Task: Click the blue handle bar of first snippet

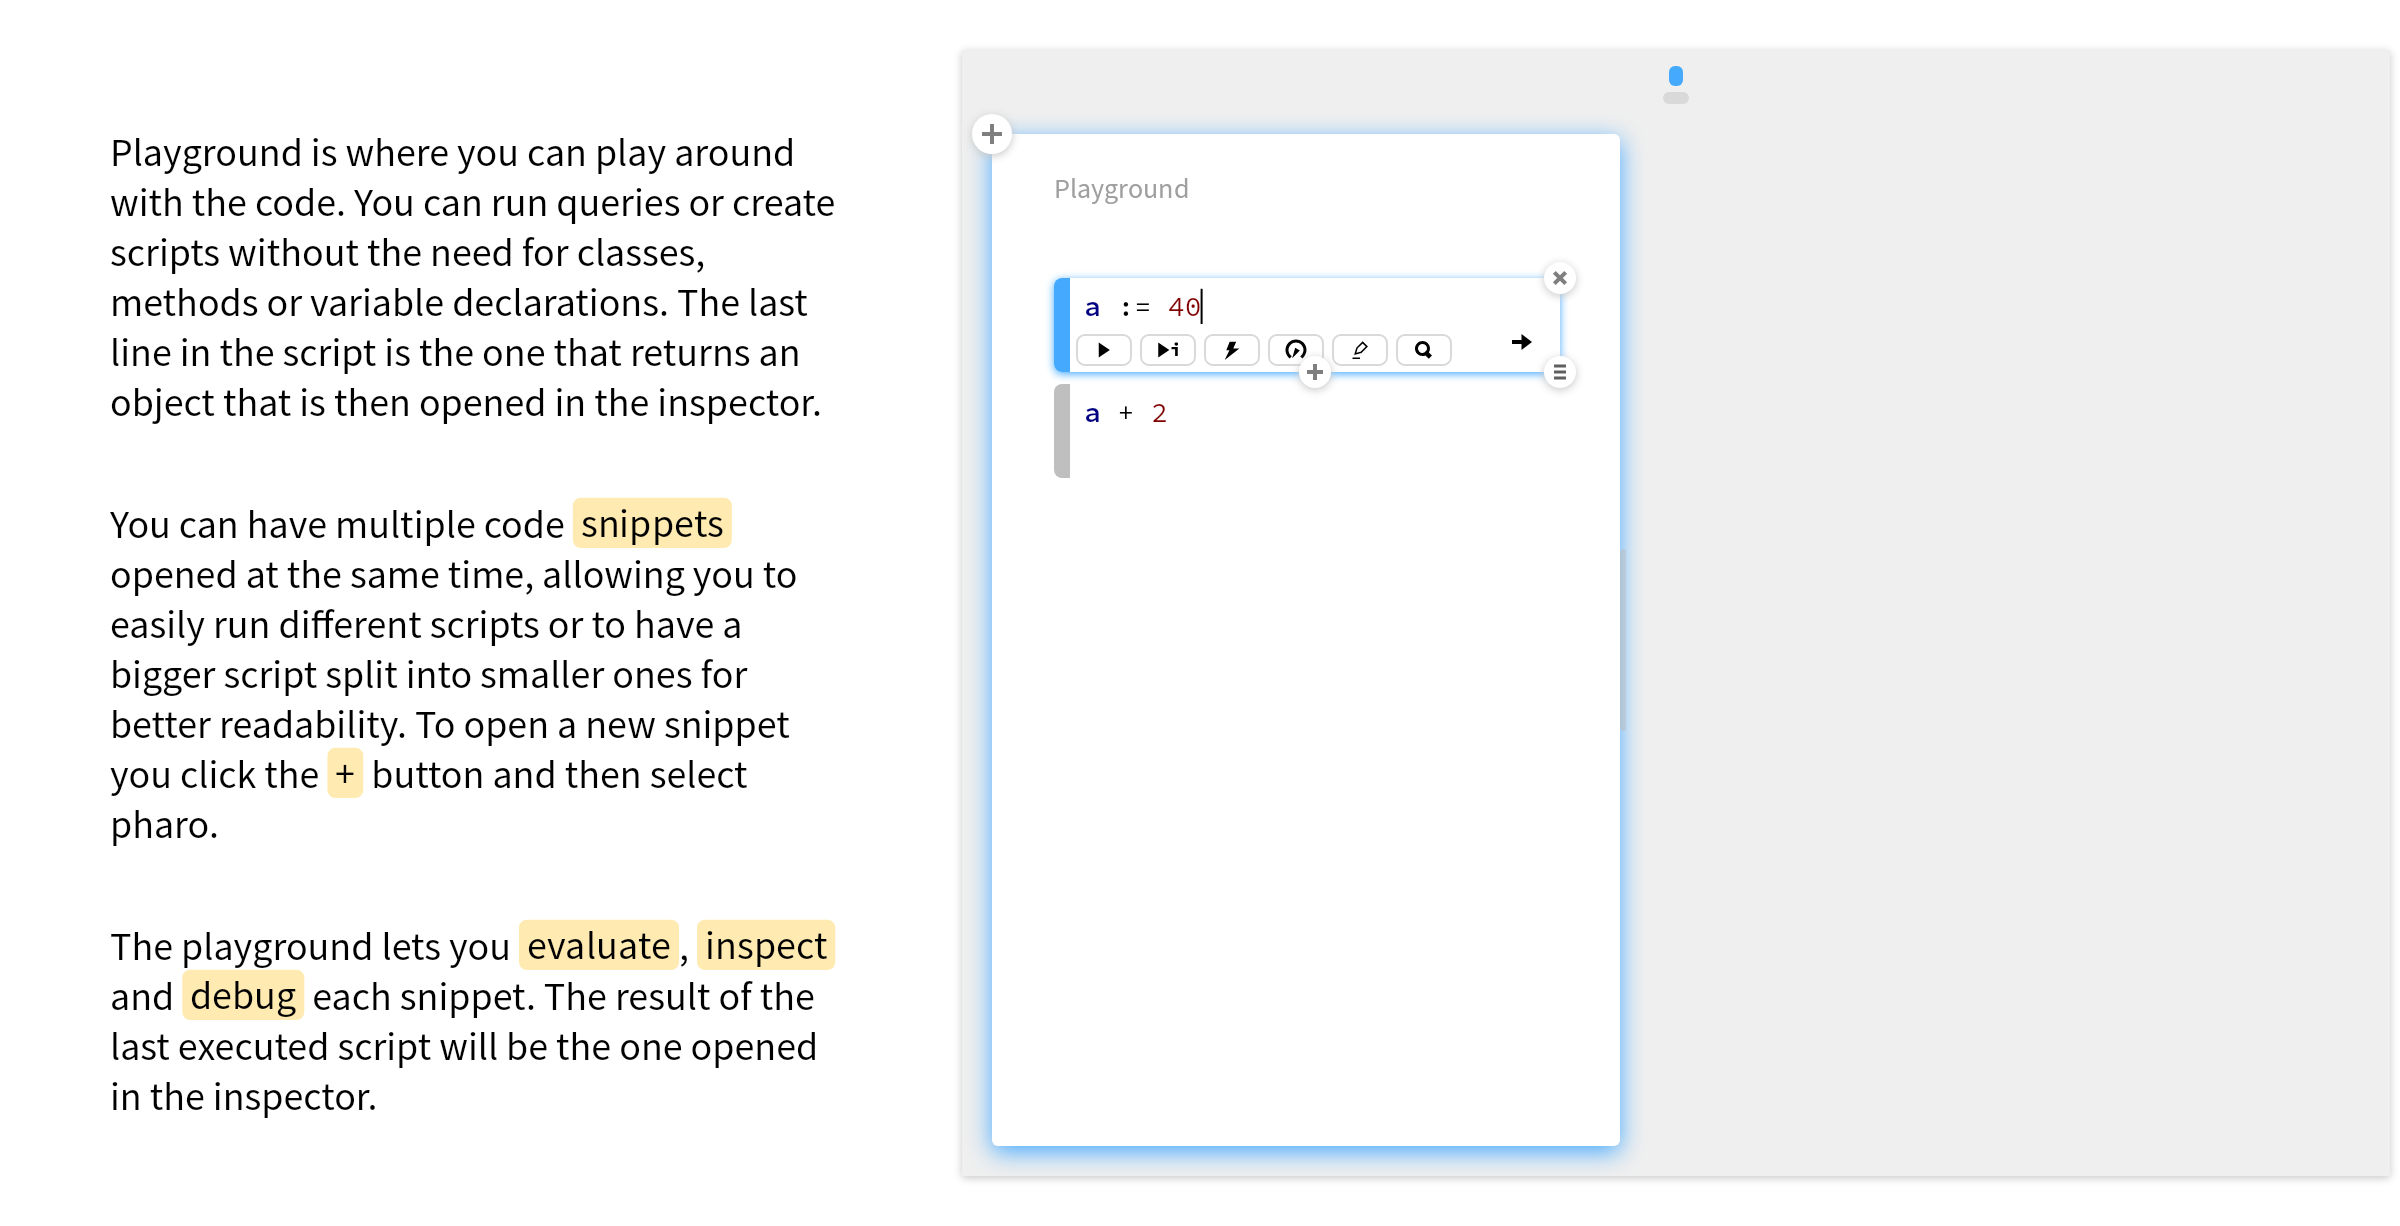Action: [x=1062, y=325]
